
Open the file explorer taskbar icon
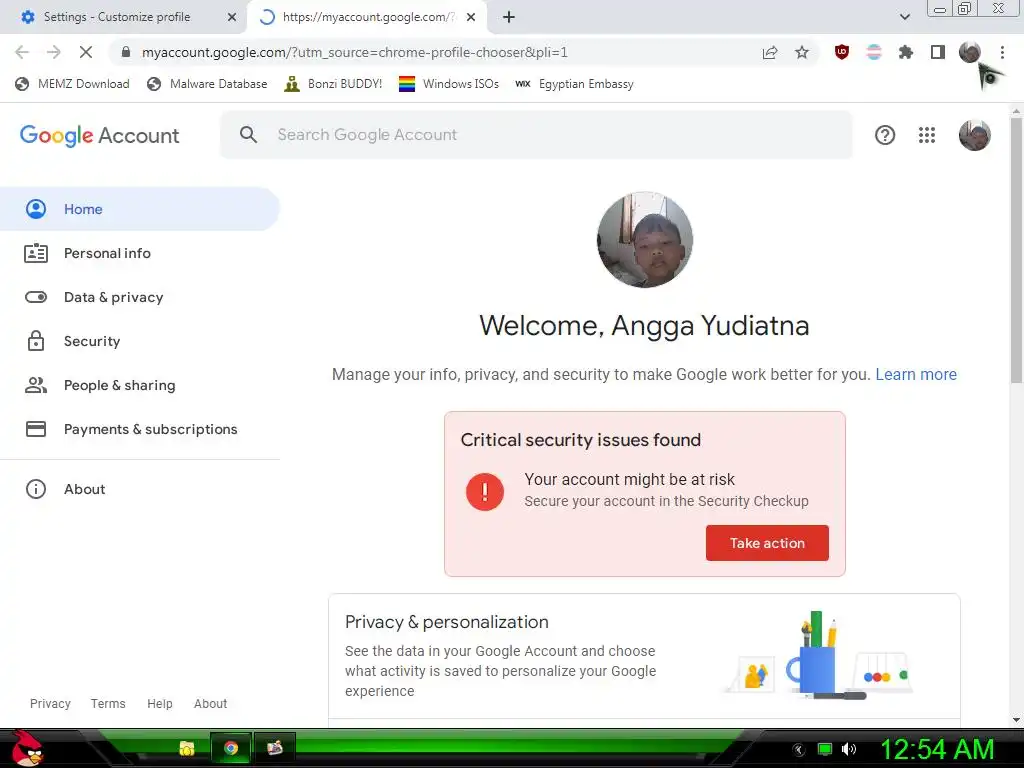pos(187,748)
